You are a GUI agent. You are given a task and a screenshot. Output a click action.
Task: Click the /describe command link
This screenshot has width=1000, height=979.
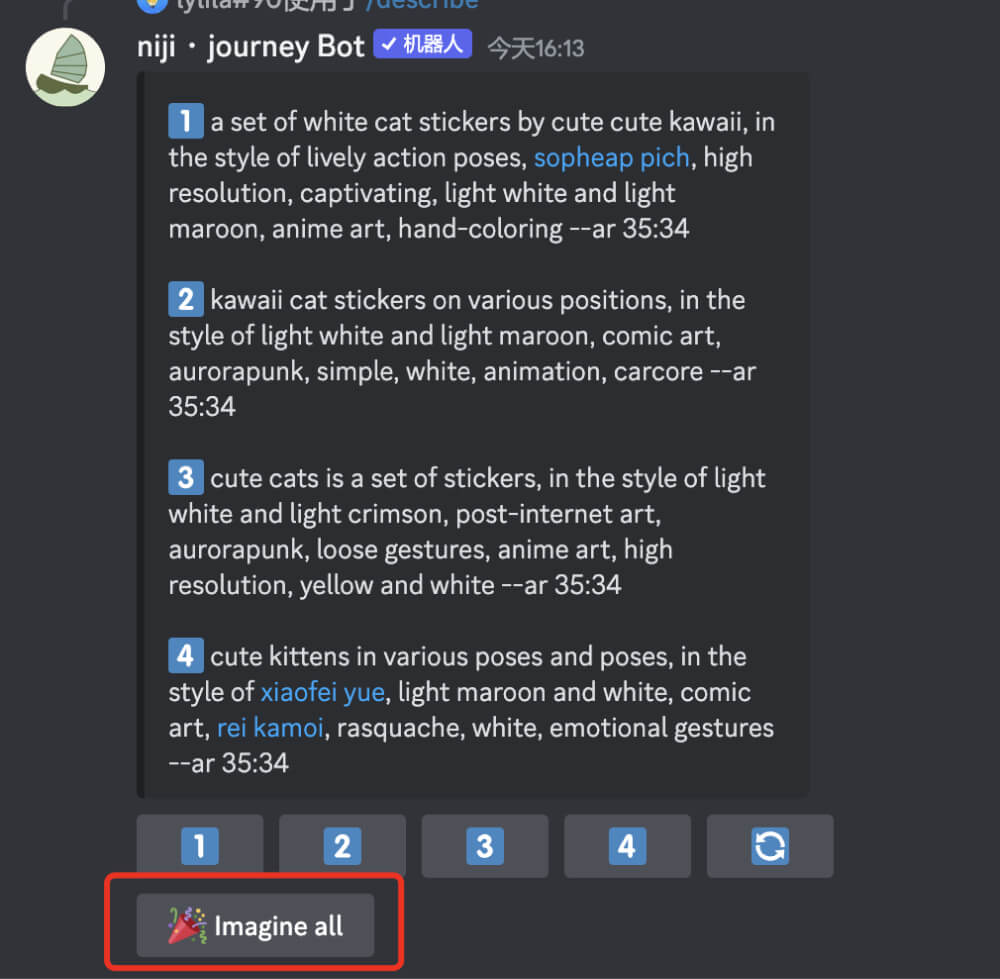422,5
